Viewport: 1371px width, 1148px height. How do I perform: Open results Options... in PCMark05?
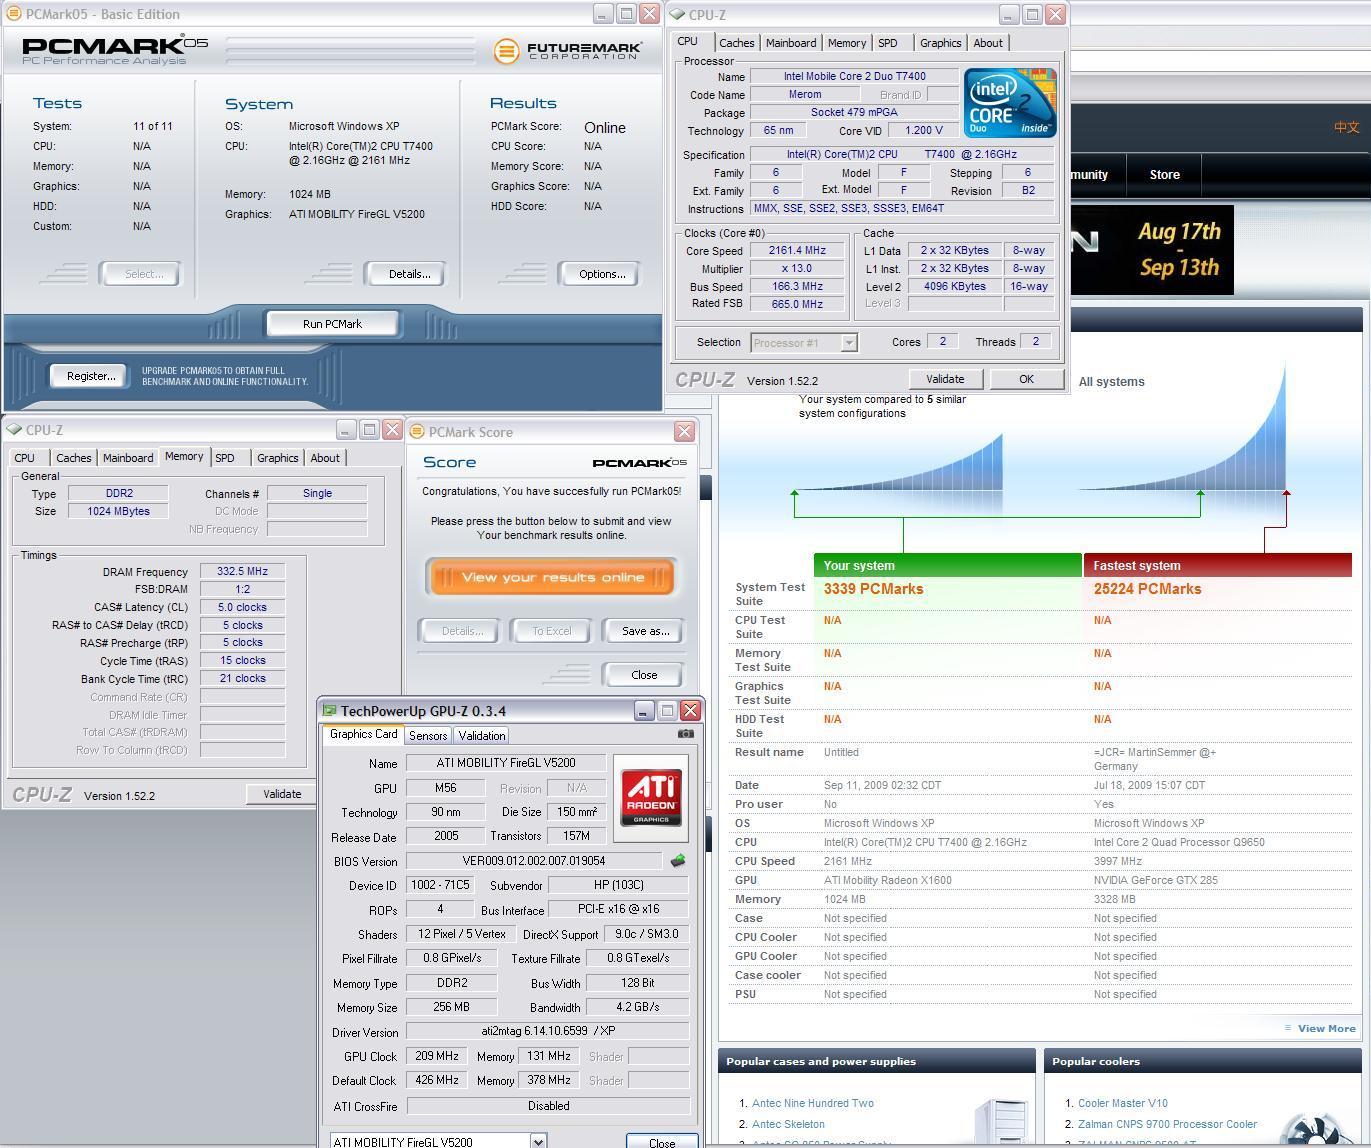click(x=602, y=274)
